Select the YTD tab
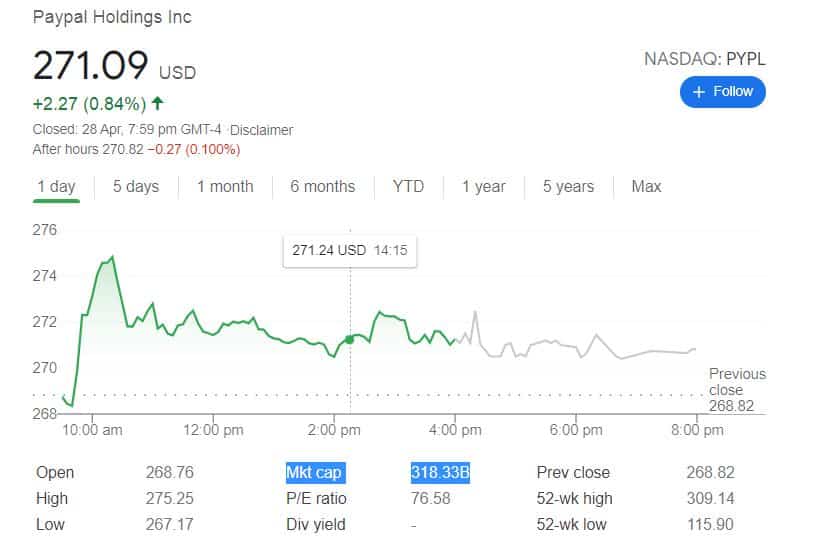This screenshot has width=817, height=546. pos(408,187)
